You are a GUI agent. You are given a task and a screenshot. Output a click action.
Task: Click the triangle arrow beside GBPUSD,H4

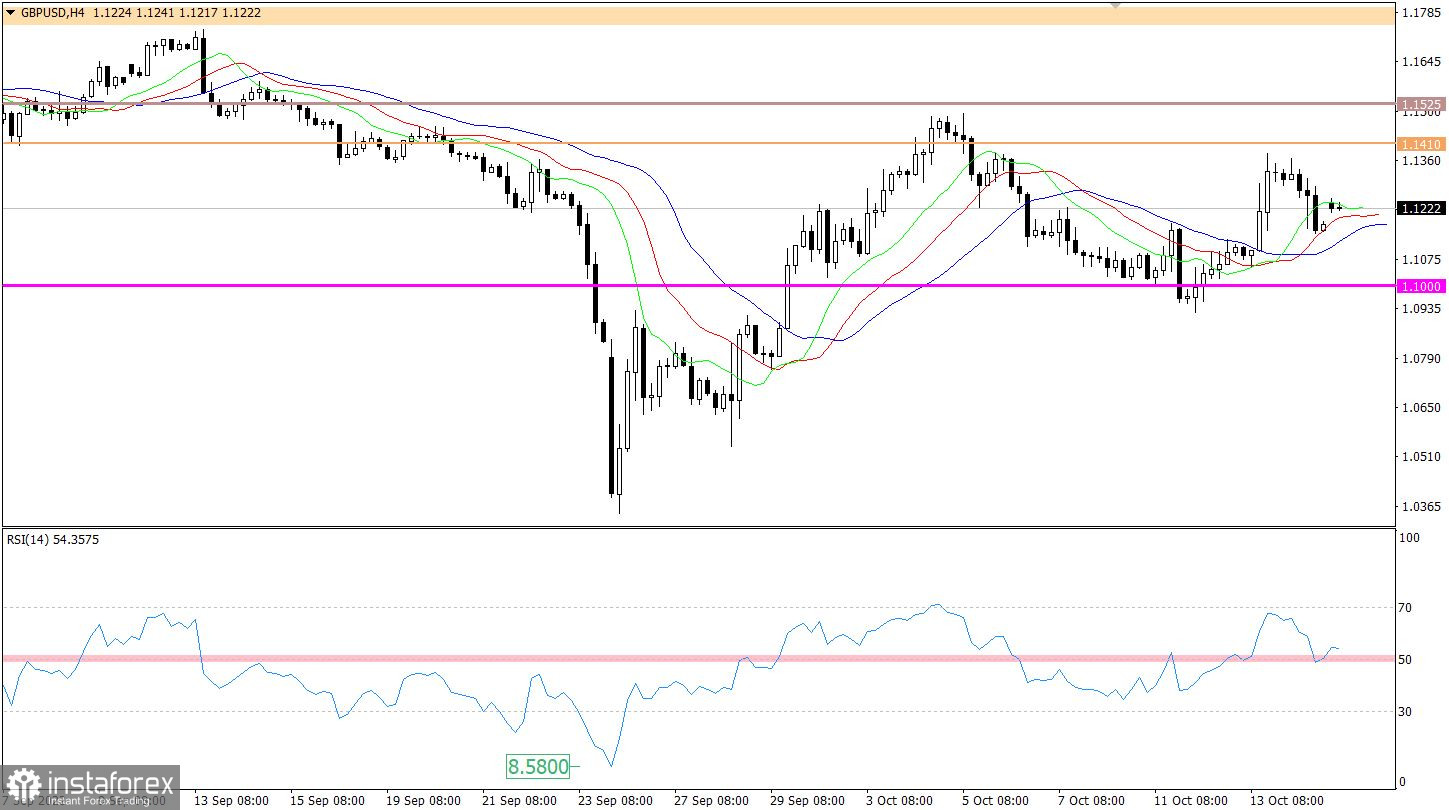tap(10, 11)
